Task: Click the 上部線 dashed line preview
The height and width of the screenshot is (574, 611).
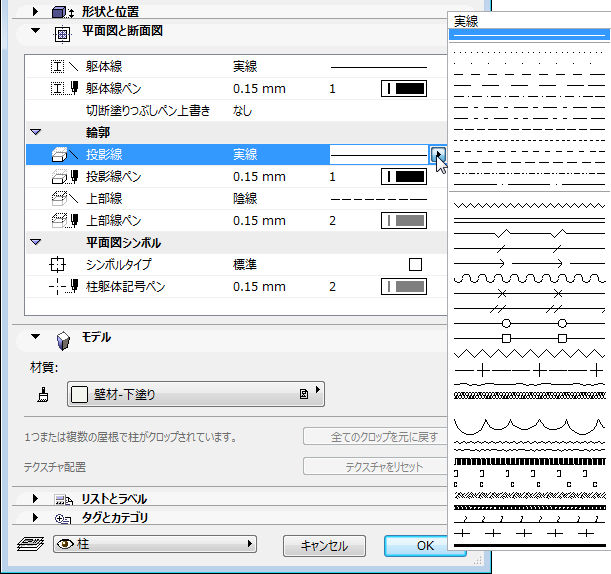Action: click(x=379, y=199)
